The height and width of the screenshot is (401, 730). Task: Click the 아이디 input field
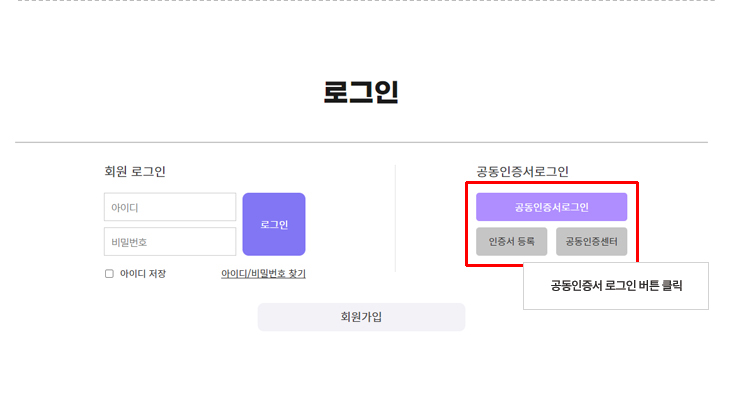[x=170, y=207]
